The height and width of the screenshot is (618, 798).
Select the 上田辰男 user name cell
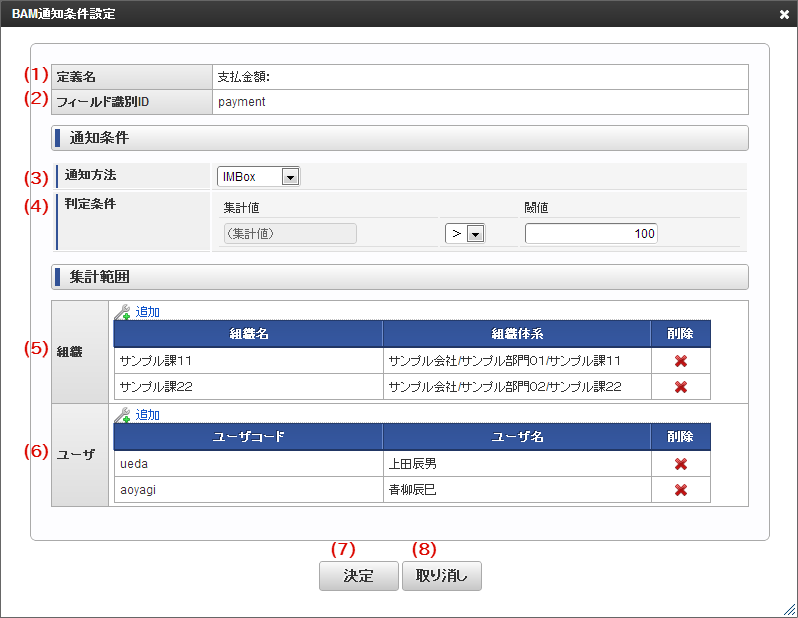[x=516, y=464]
